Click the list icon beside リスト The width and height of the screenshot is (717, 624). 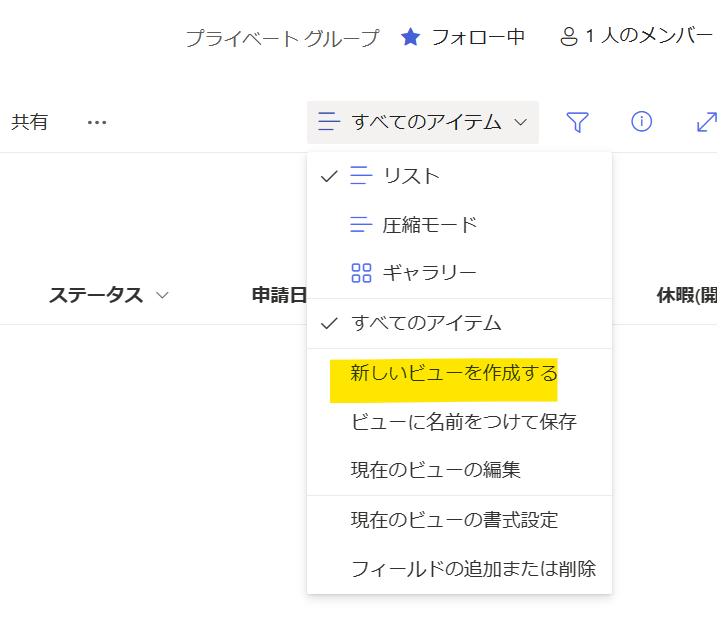click(x=361, y=176)
